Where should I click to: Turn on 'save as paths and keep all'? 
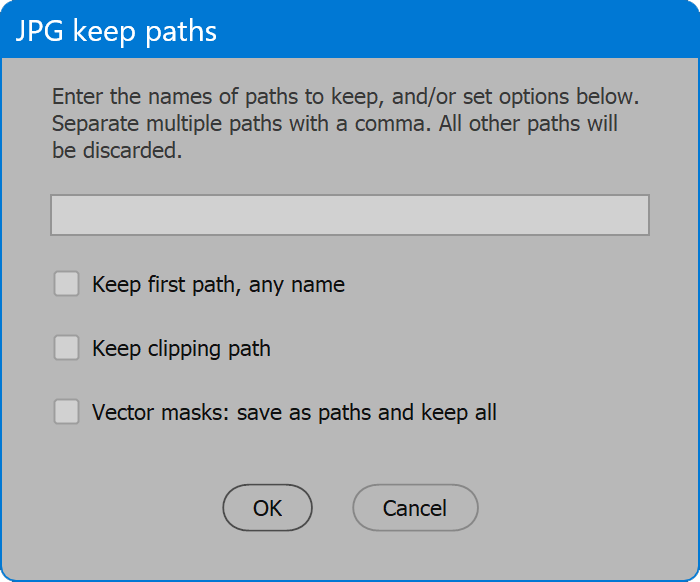tap(66, 412)
